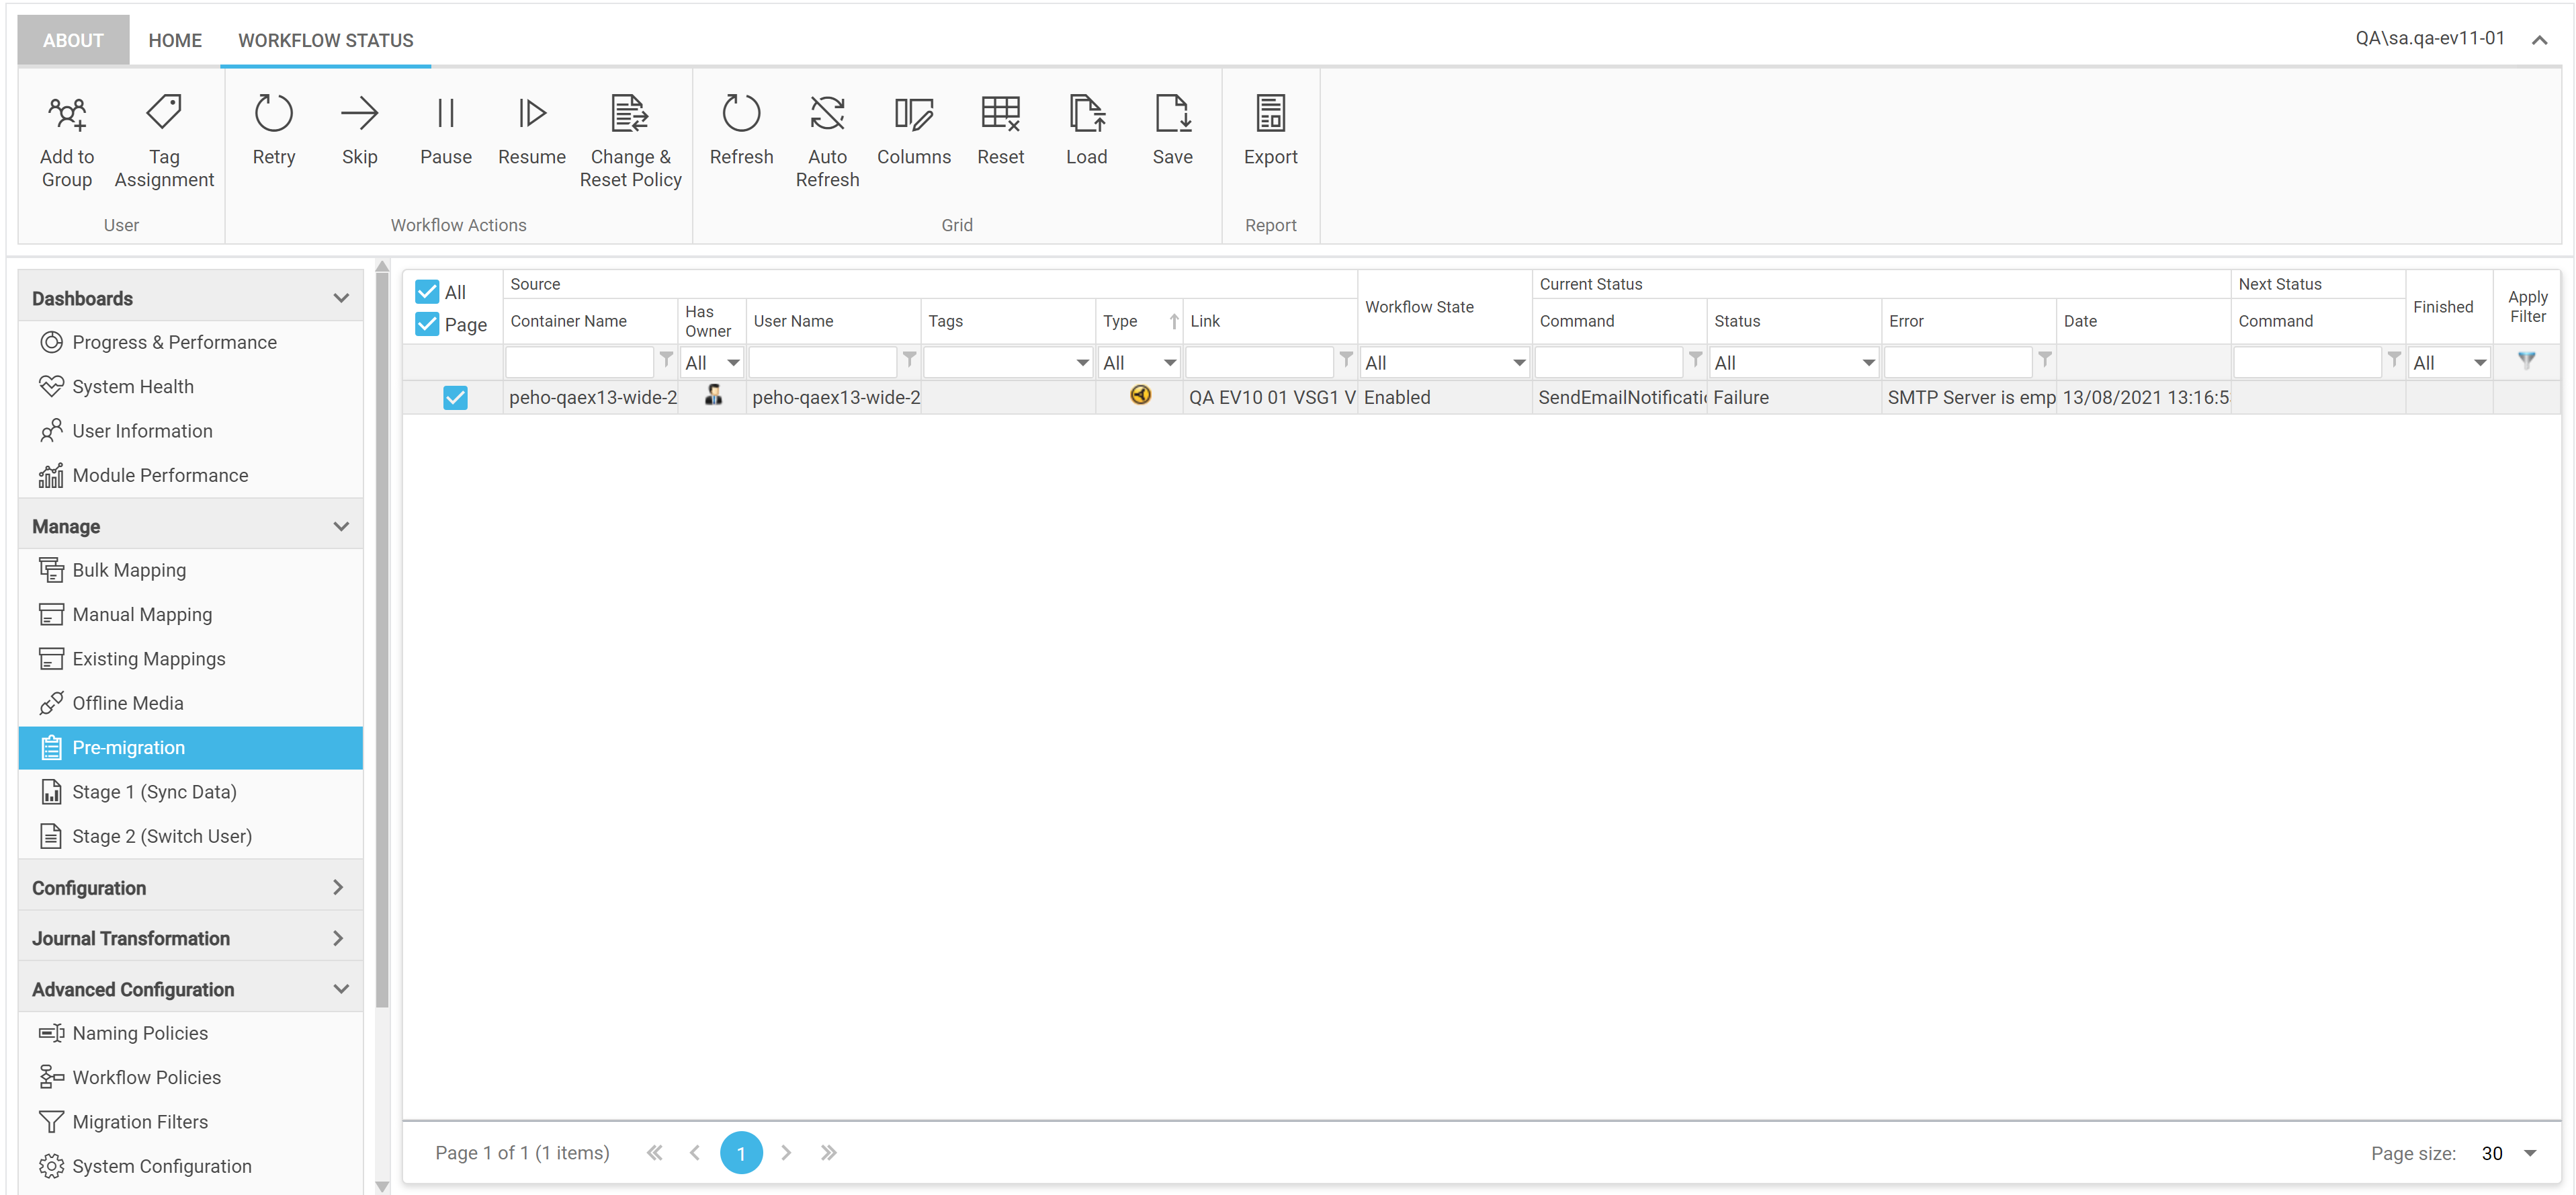Click Change & Reset Policy icon
The width and height of the screenshot is (2576, 1195).
point(630,114)
